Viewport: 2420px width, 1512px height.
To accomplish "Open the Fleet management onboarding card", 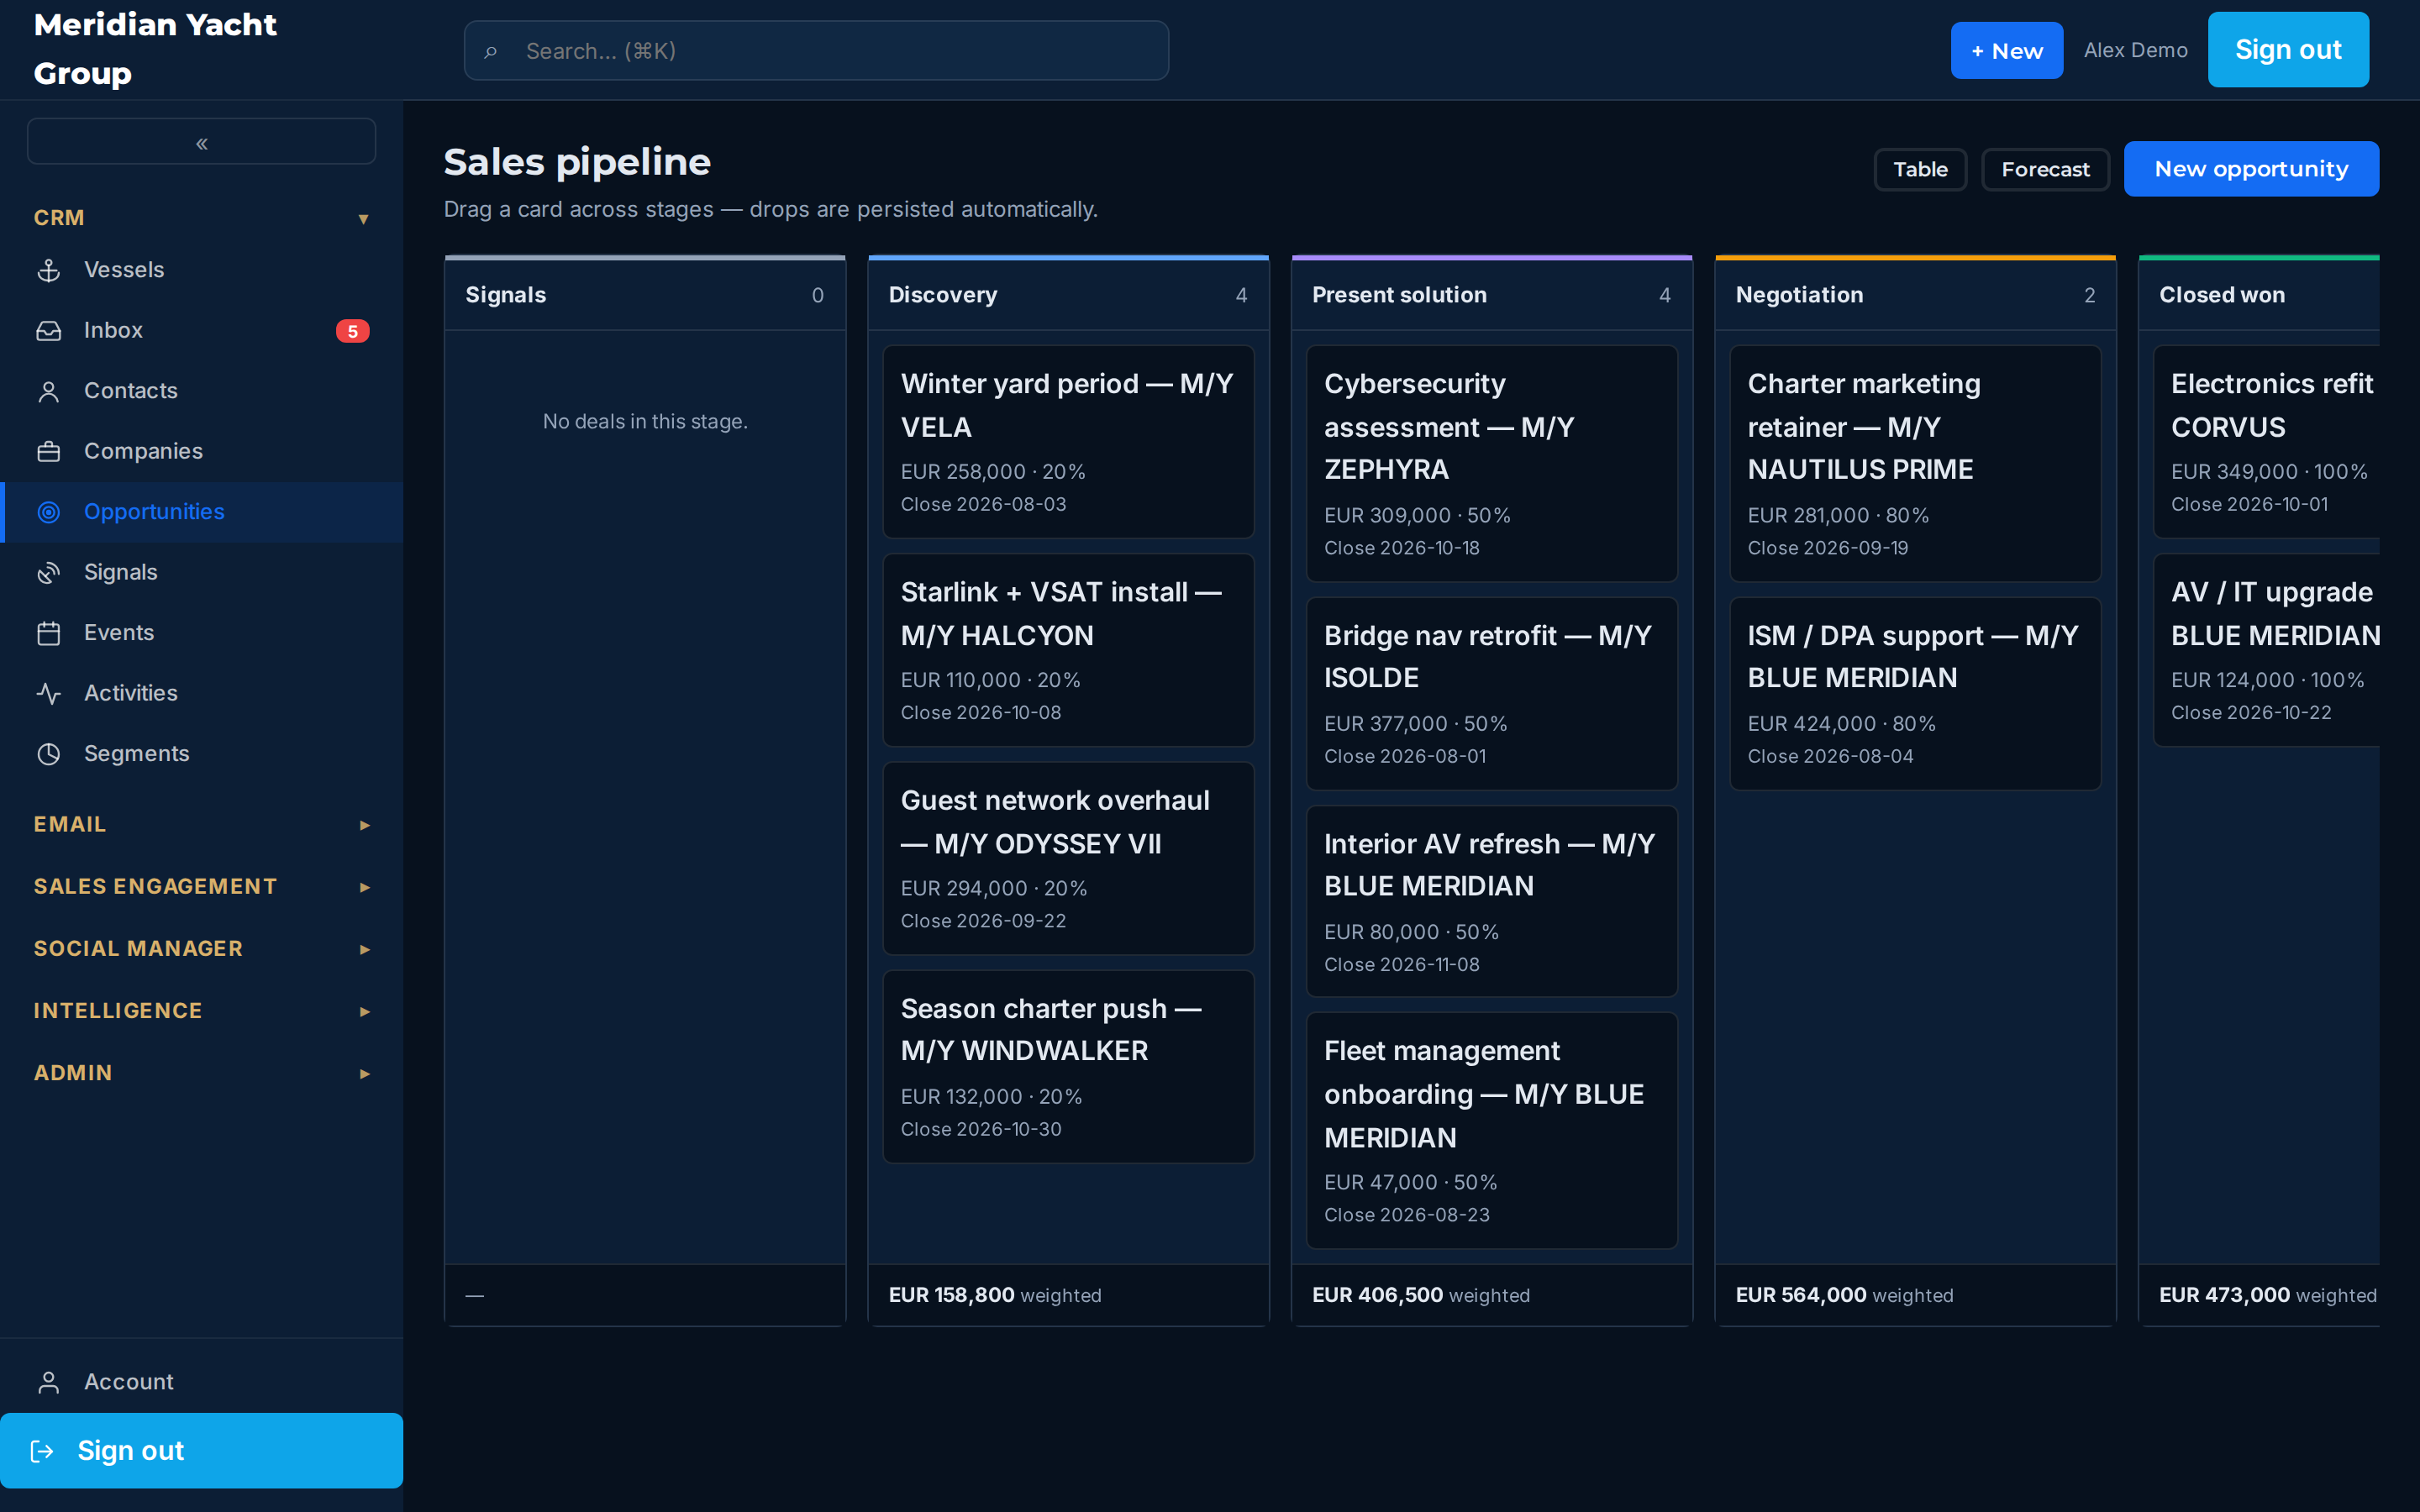I will (x=1491, y=1131).
